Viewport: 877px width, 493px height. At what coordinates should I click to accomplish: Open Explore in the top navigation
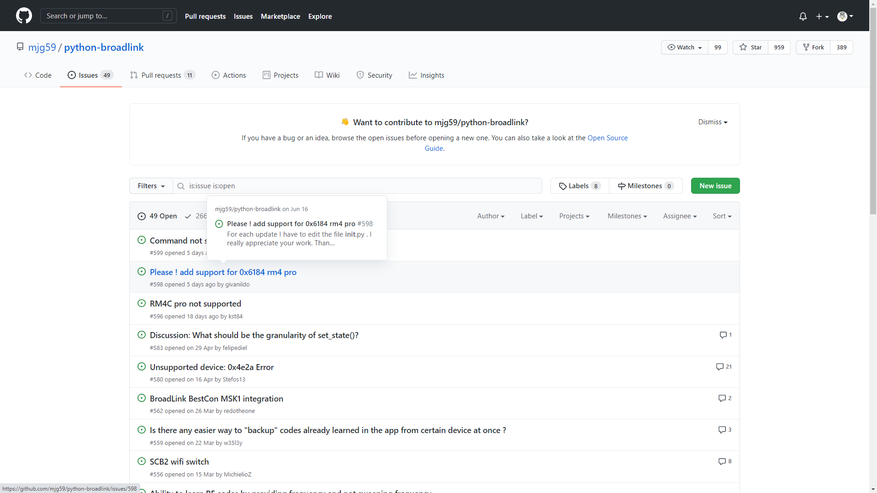320,16
